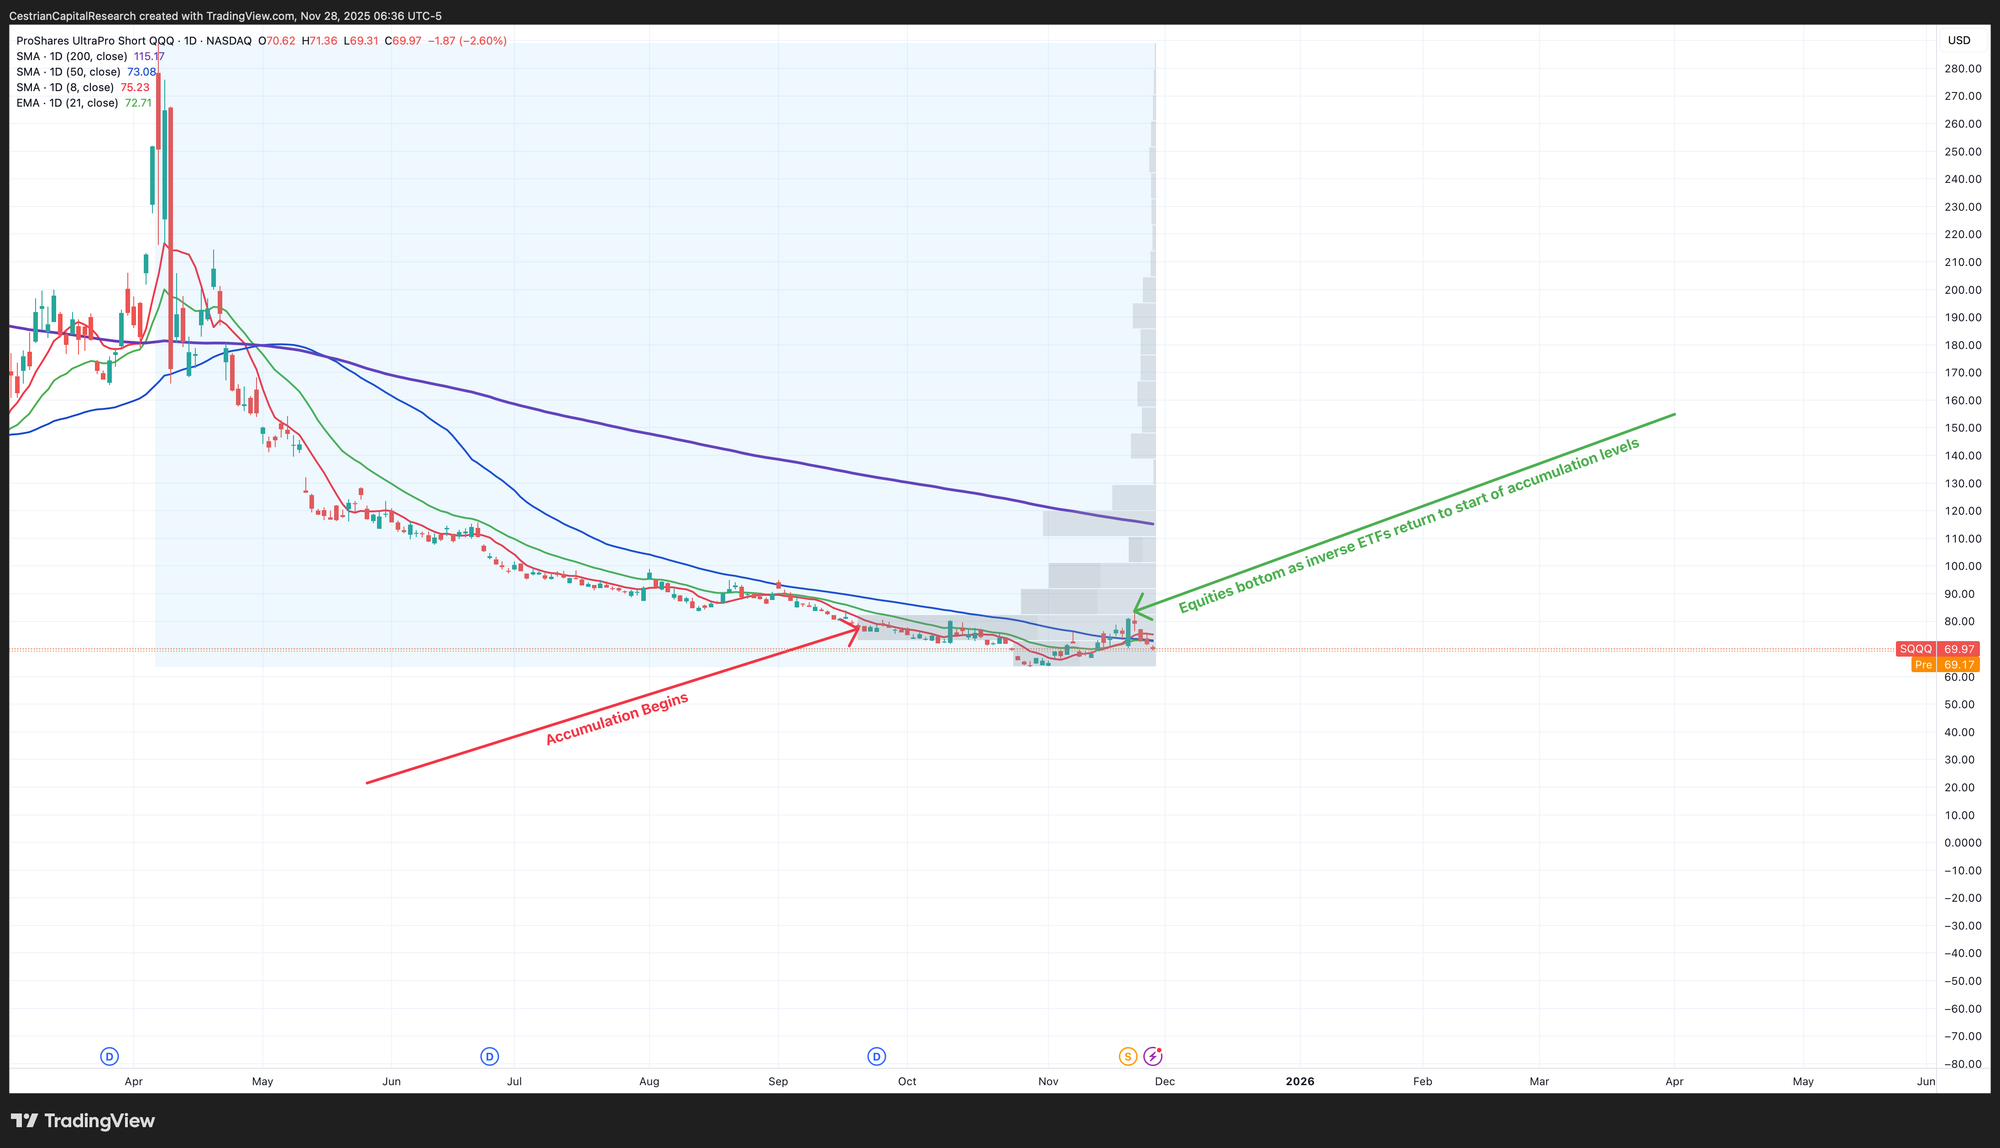Screen dimensions: 2000x1148
Task: Click the orange Pre-market price label
Action: 1945,665
